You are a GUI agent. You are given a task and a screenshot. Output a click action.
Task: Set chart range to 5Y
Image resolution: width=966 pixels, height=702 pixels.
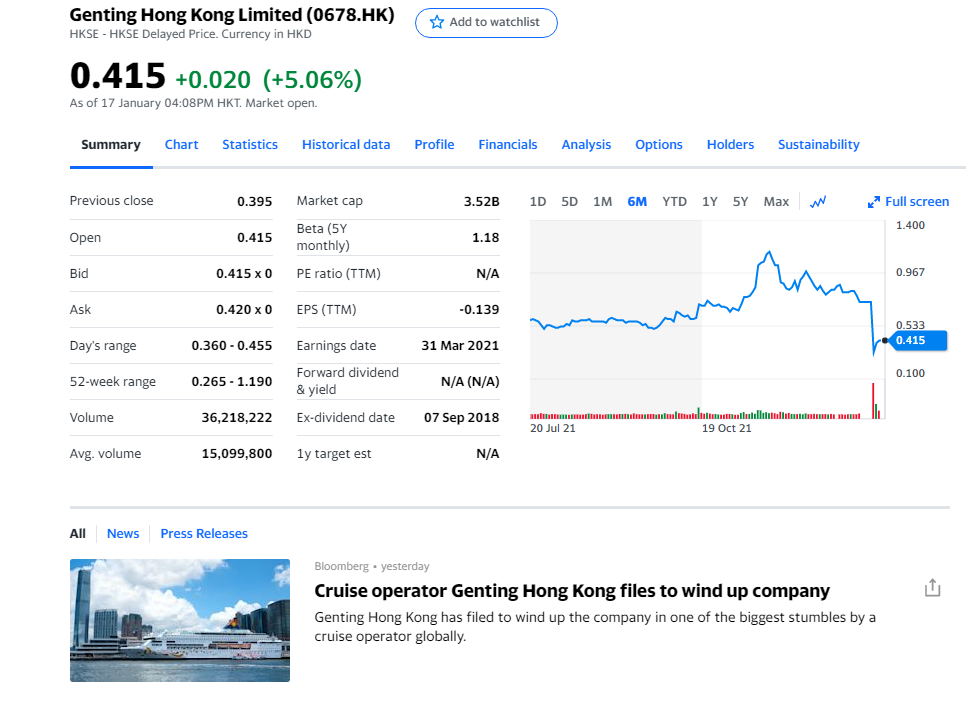(740, 202)
